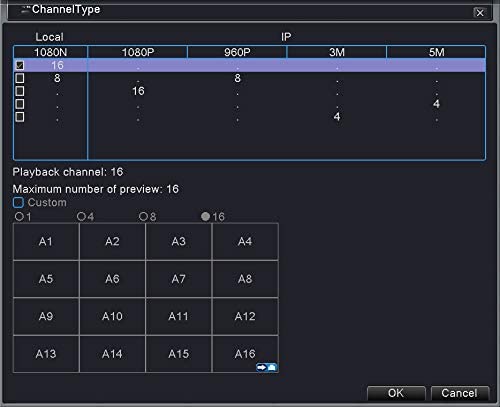
Task: Close the ChannelType dialog with the X
Action: [480, 13]
